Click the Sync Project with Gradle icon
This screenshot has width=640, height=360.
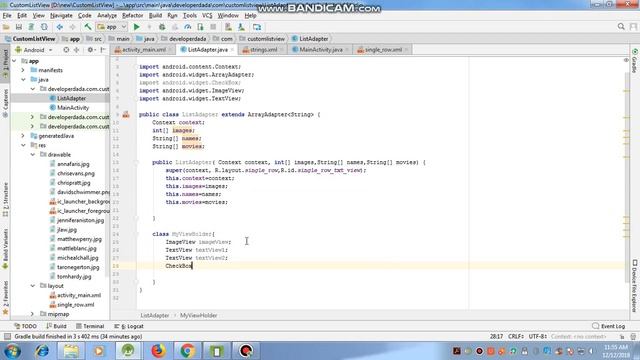31,27
